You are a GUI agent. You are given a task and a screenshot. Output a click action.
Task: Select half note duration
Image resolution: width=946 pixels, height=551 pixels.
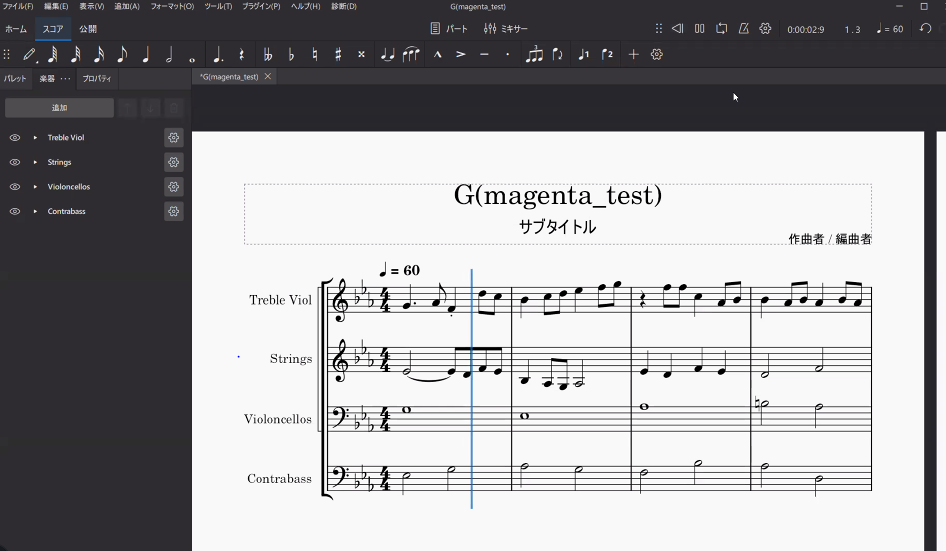[x=169, y=55]
